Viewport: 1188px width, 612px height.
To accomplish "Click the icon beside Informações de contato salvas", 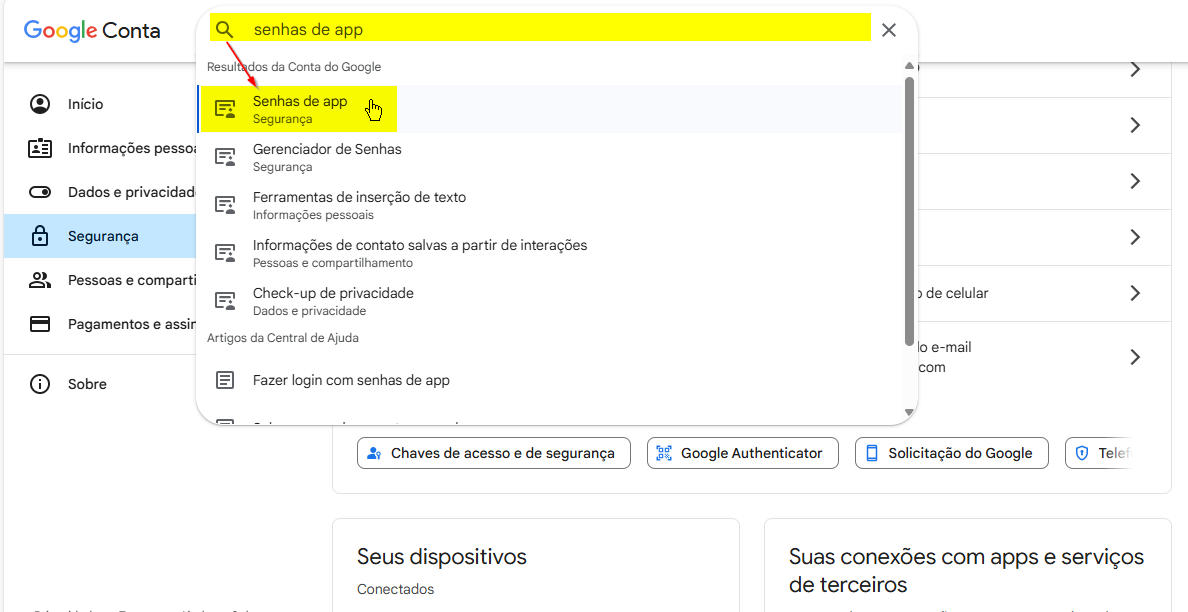I will [x=225, y=253].
